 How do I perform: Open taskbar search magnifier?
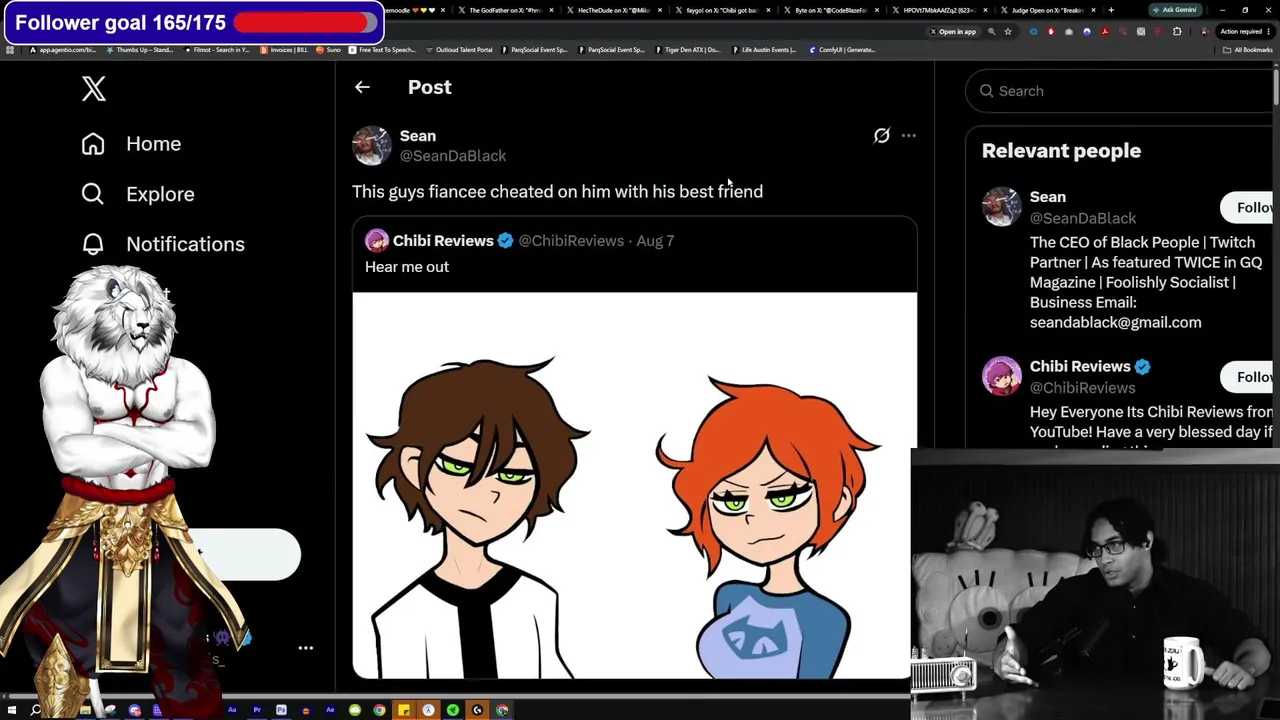36,710
